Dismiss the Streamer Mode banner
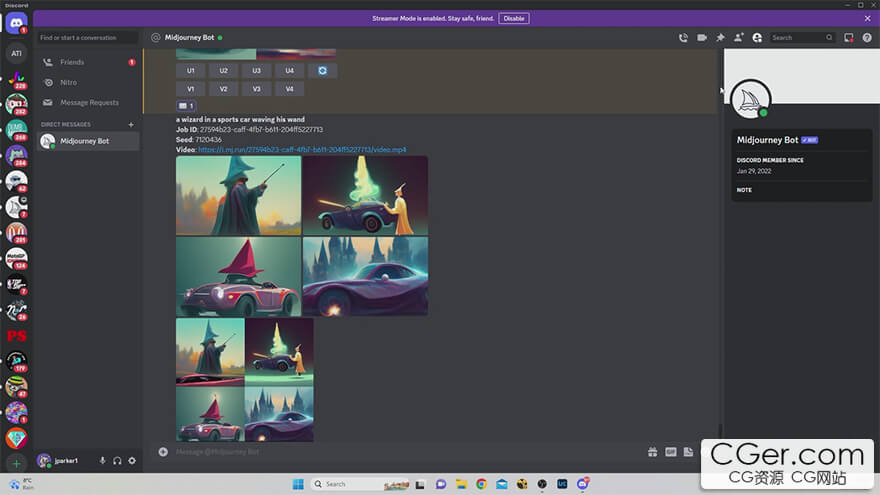 tap(867, 19)
